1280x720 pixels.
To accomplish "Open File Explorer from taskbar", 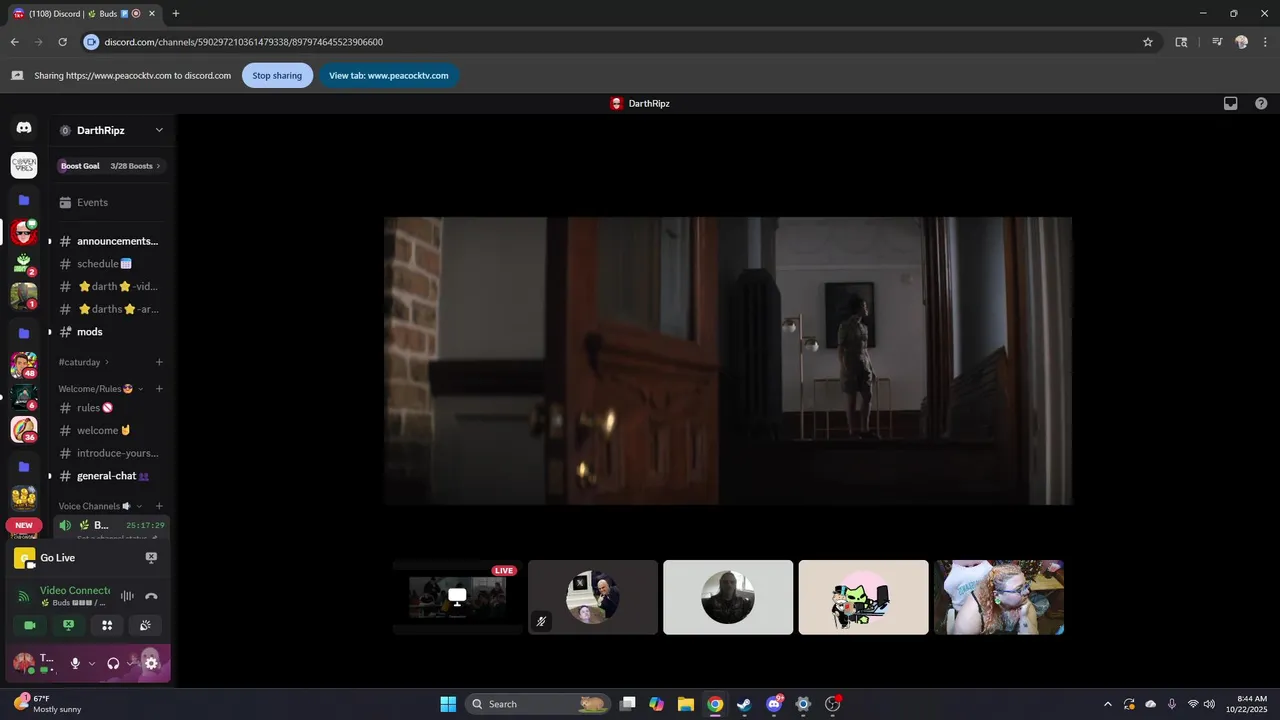I will pos(685,704).
